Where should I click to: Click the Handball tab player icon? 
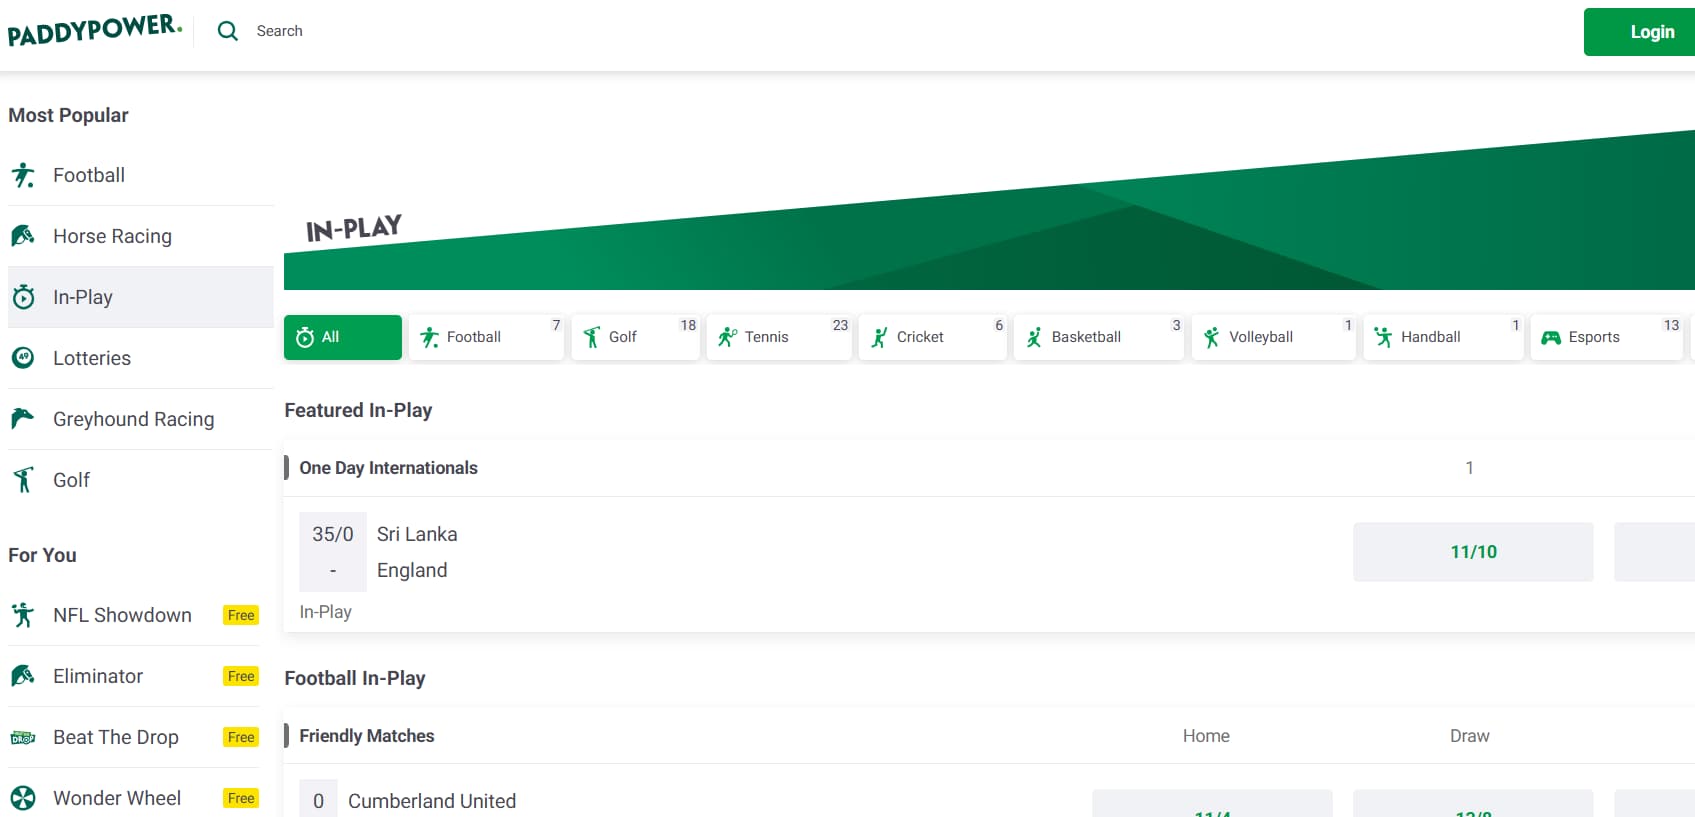[1384, 338]
